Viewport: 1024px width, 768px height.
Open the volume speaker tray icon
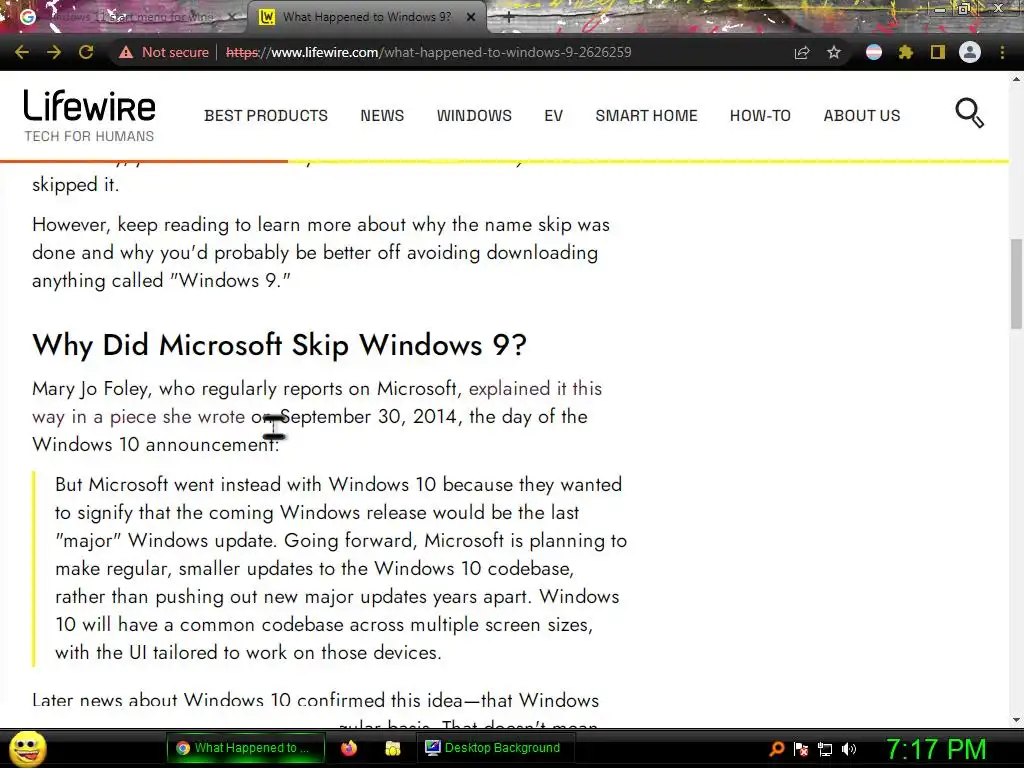coord(849,749)
